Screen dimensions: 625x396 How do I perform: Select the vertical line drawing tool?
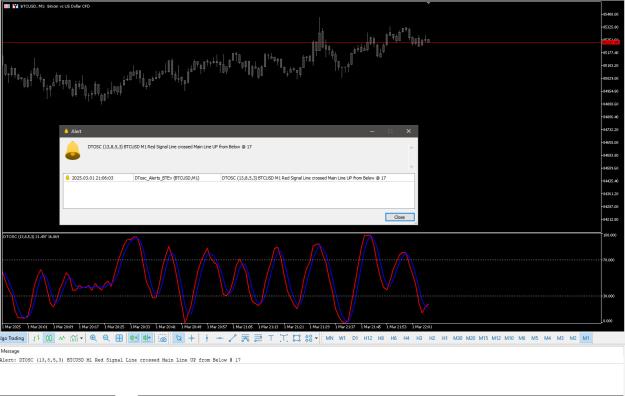click(206, 338)
